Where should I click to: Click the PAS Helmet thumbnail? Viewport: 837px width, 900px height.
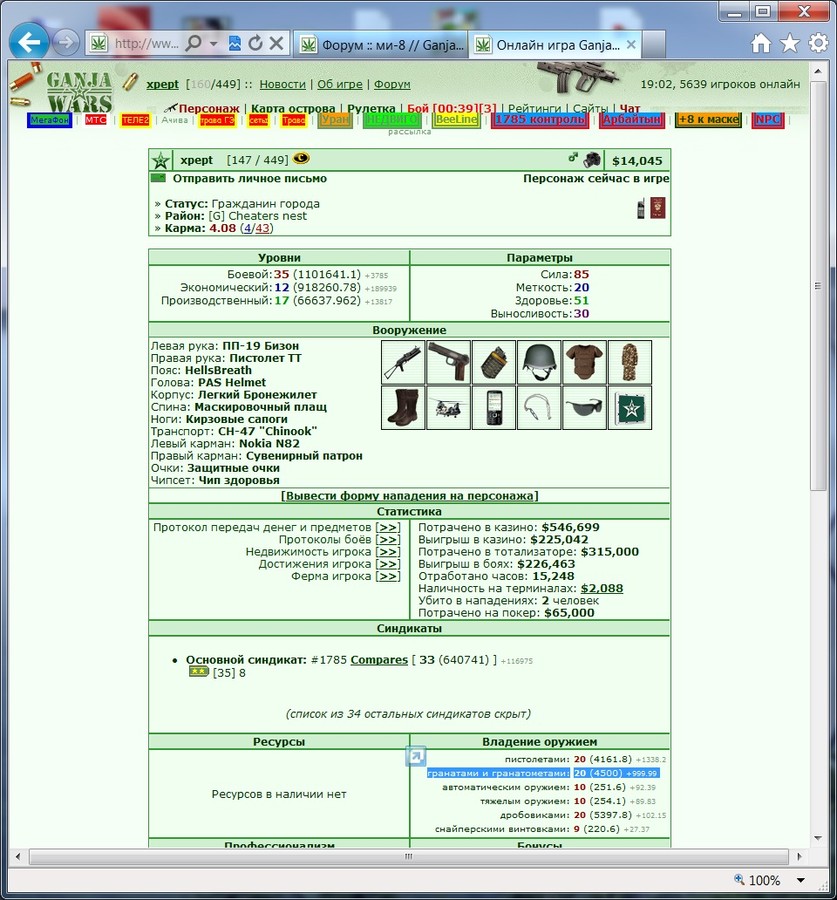click(x=539, y=362)
